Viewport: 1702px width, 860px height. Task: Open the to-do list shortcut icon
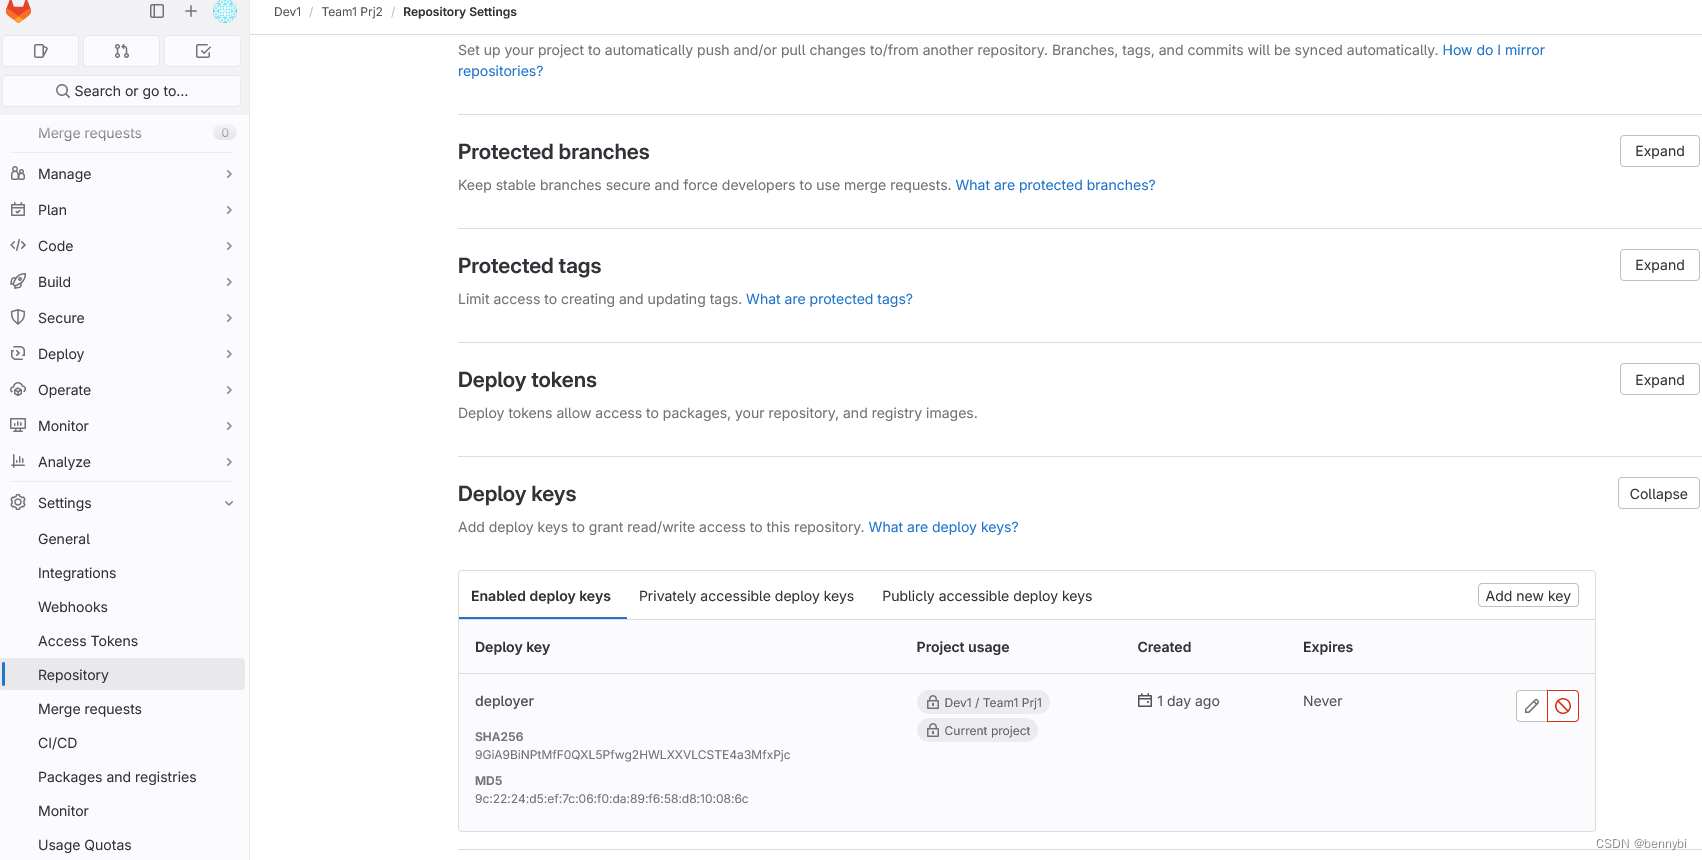click(203, 51)
